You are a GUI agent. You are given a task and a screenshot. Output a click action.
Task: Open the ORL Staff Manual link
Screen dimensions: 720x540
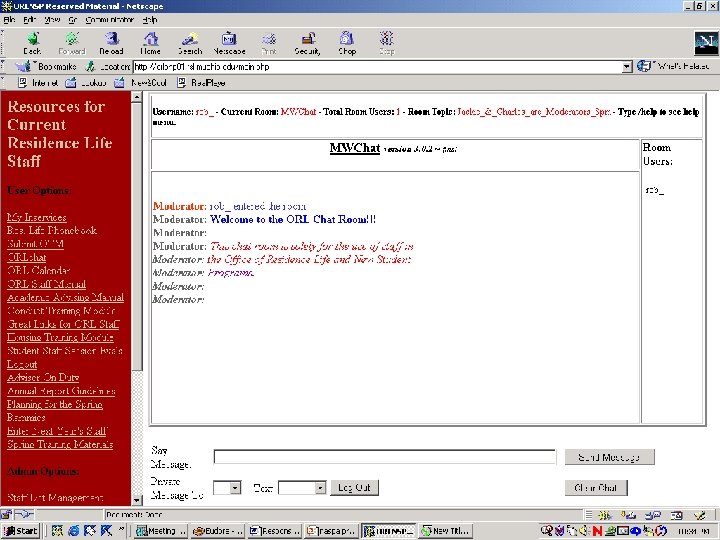tap(46, 284)
